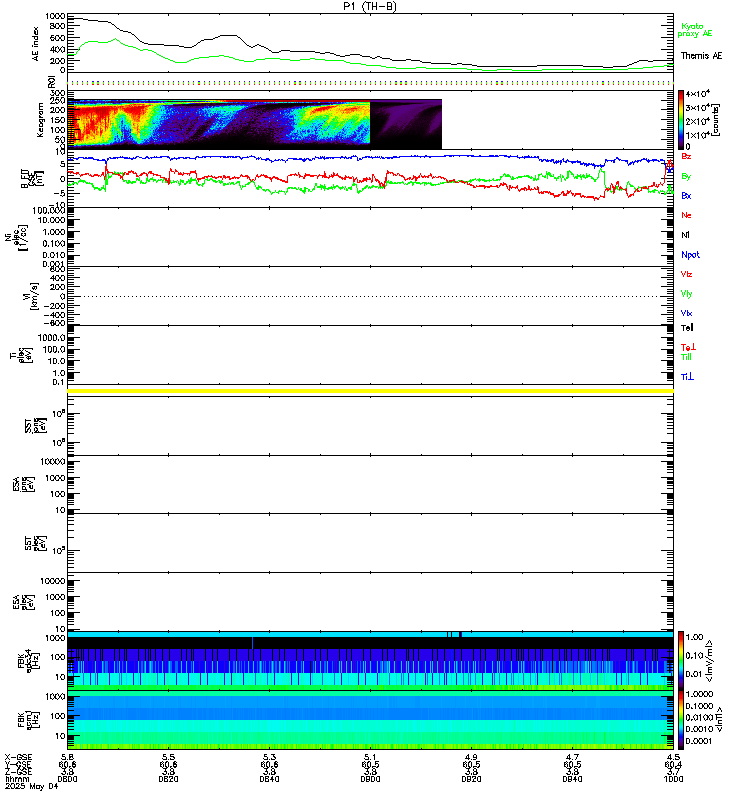The height and width of the screenshot is (800, 750).
Task: Click the 0940 time tick label
Action: (572, 779)
